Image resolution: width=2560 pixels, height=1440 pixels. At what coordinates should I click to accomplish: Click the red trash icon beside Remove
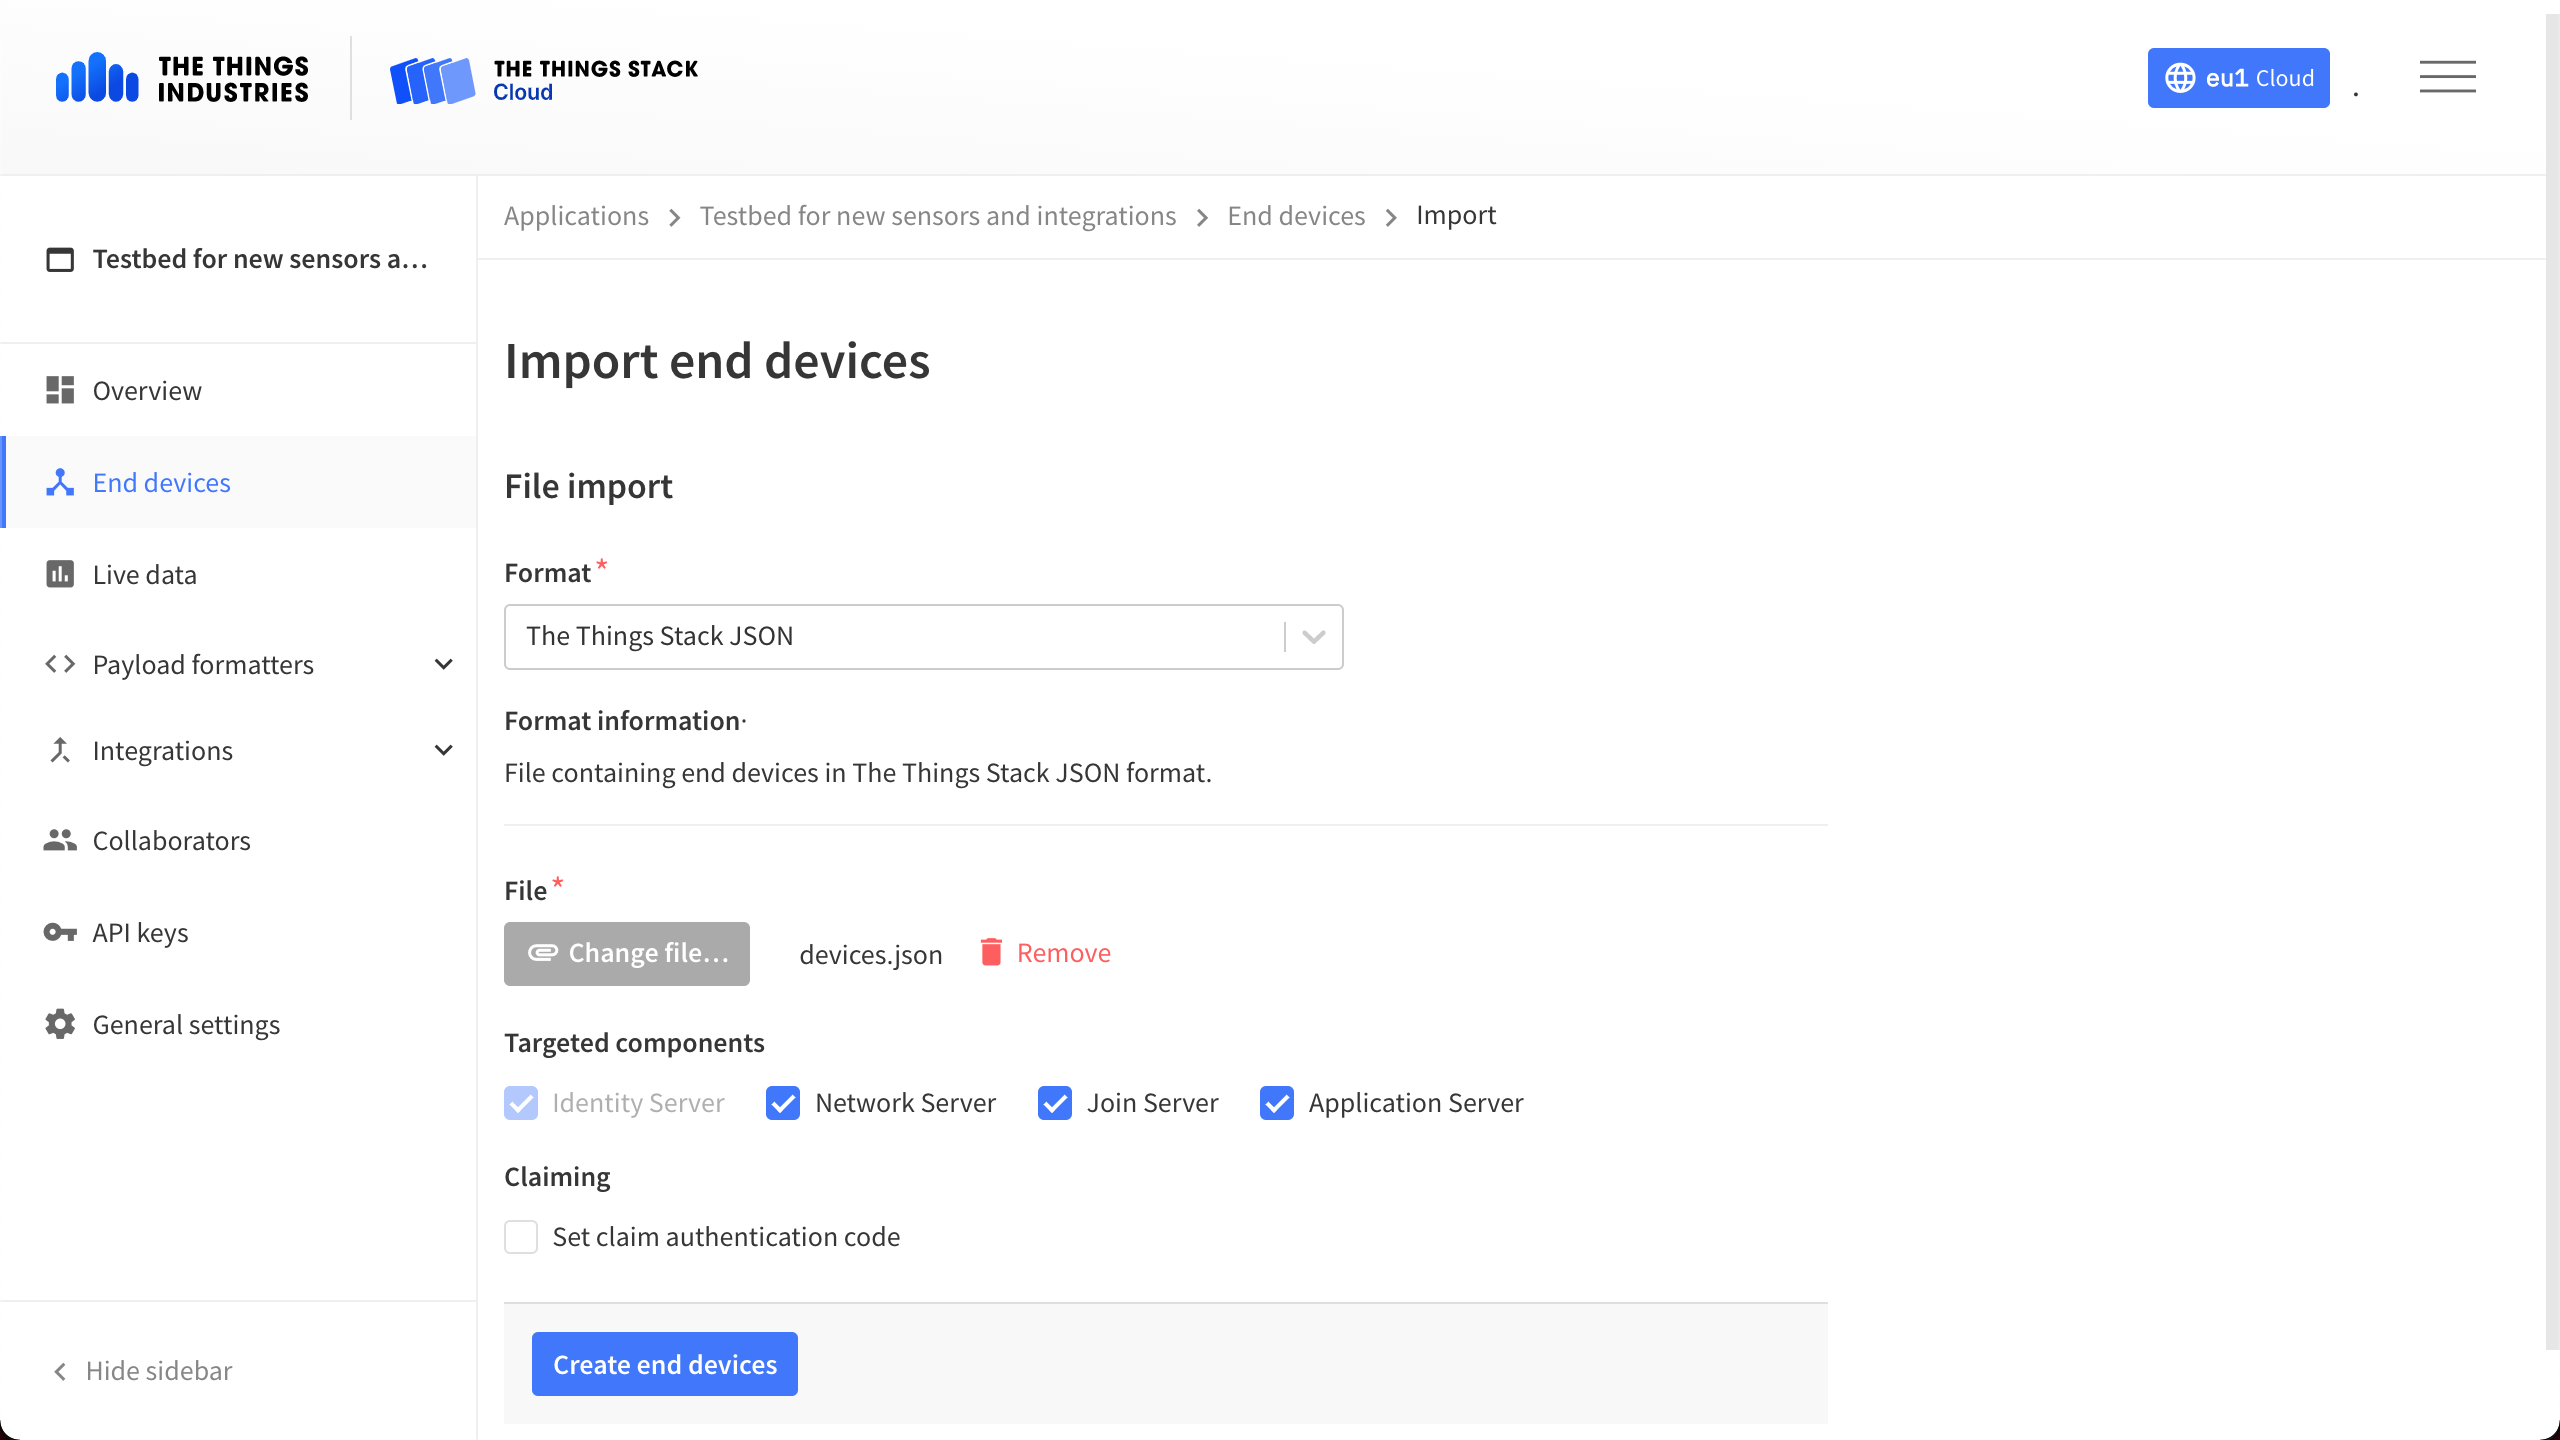[x=991, y=952]
